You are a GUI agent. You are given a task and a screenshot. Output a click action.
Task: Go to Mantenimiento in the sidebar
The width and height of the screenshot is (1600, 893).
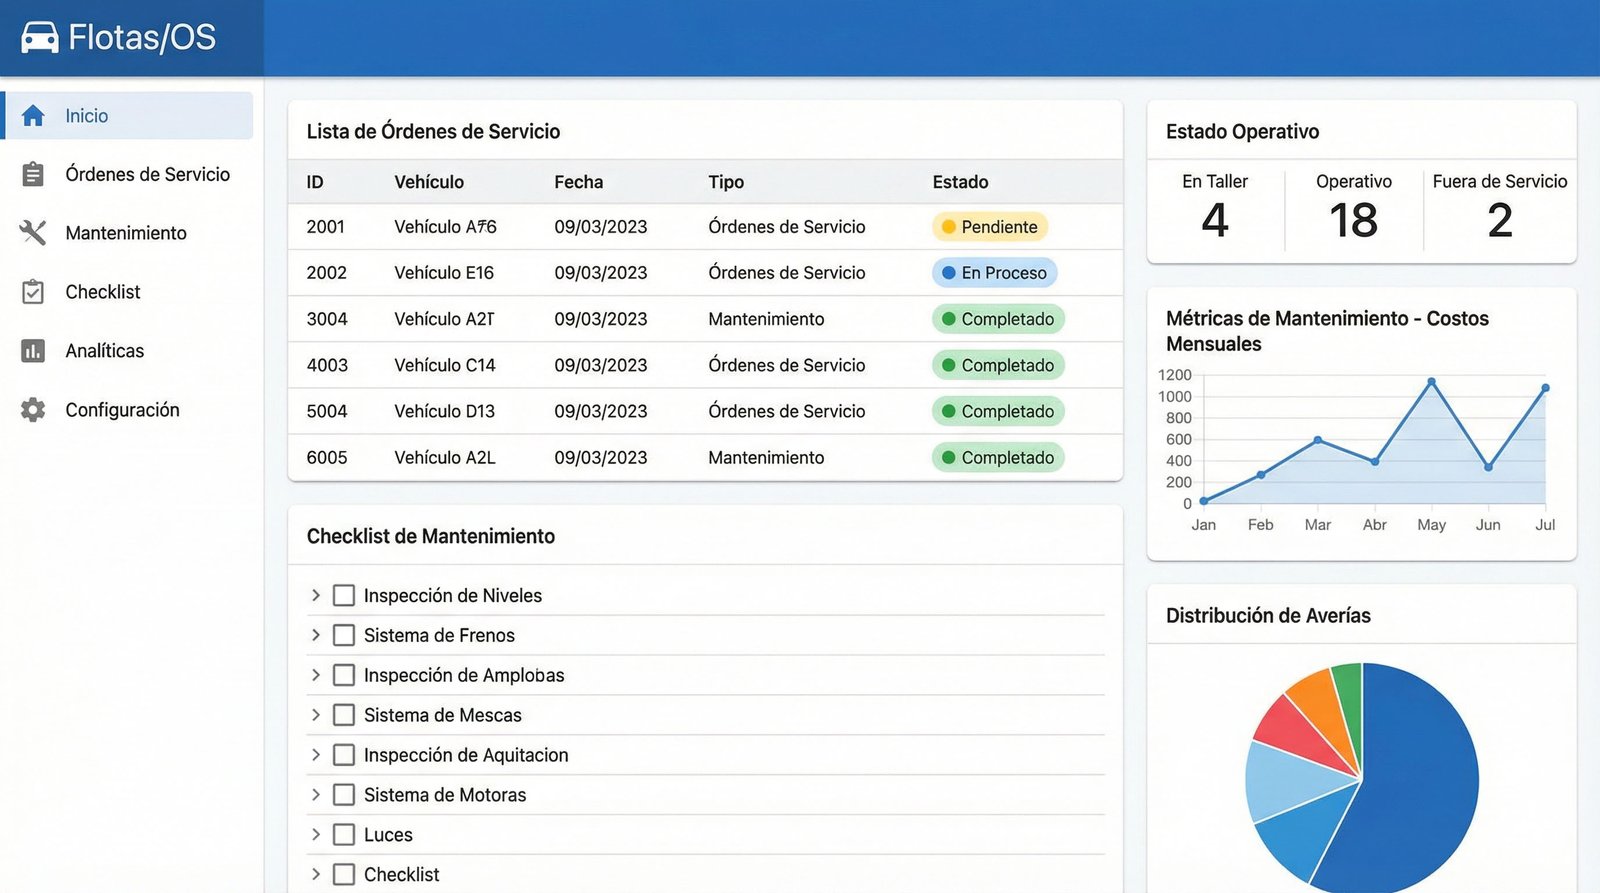[x=126, y=233]
